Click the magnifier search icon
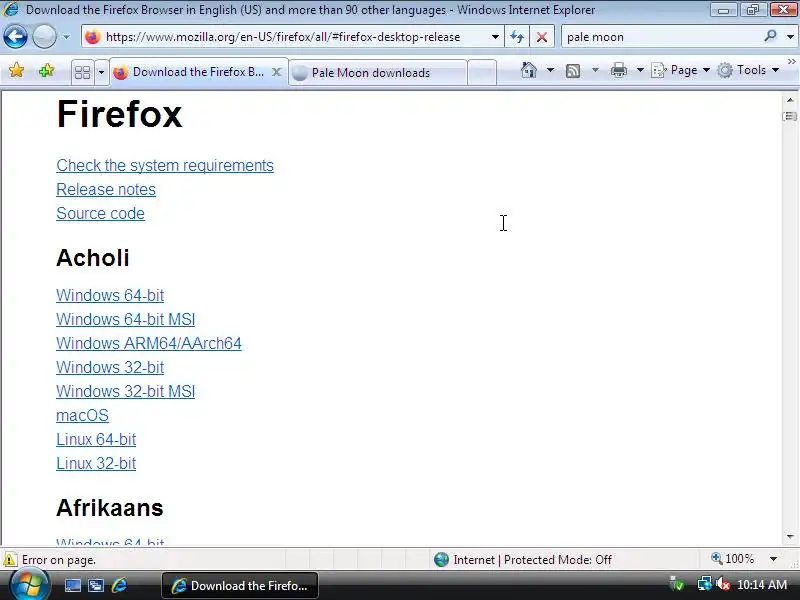This screenshot has height=600, width=800. pyautogui.click(x=770, y=36)
